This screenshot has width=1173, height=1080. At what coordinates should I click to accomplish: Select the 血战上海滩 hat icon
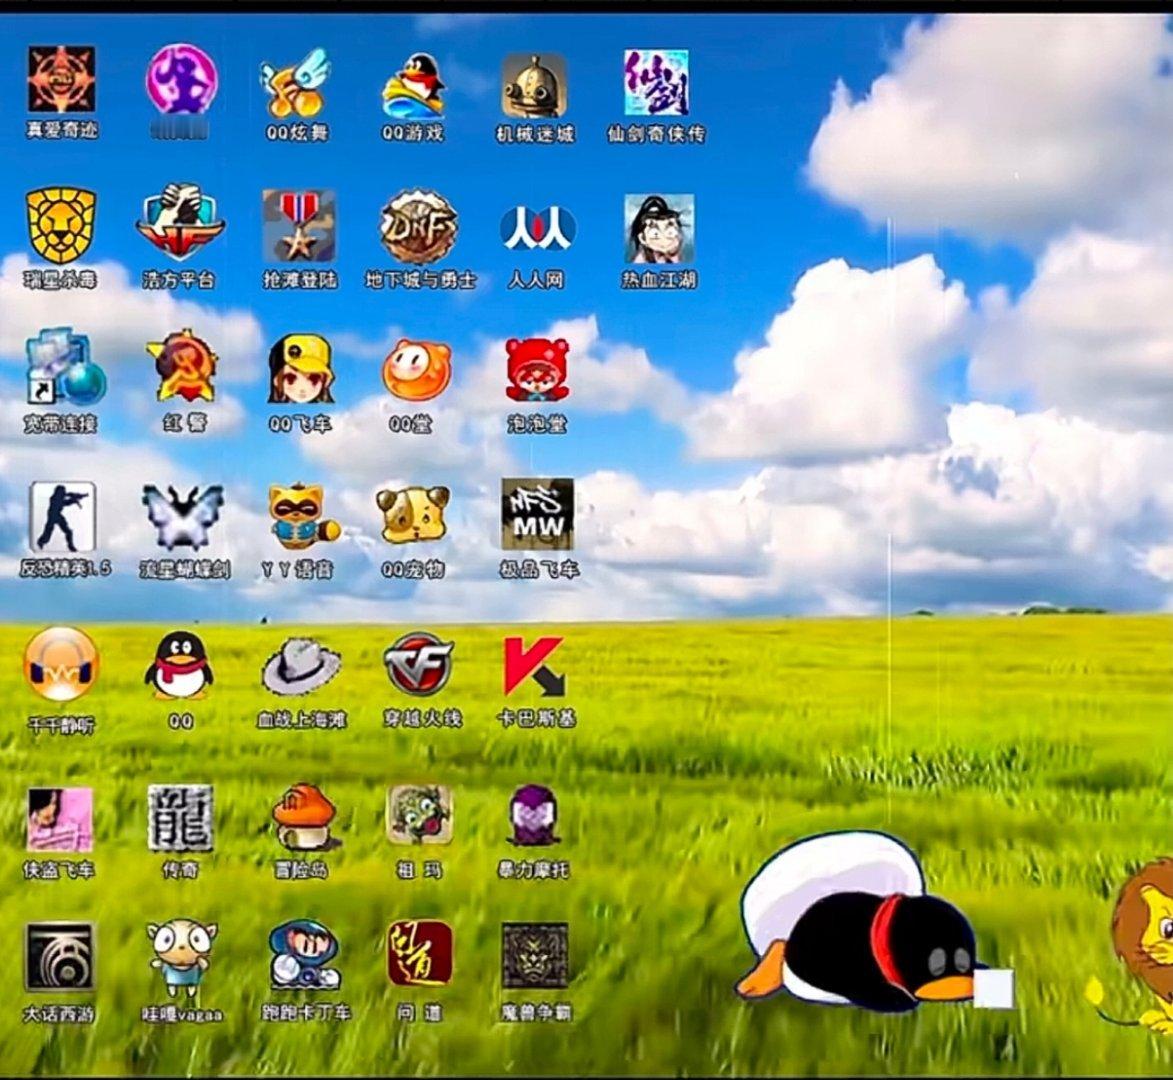point(301,666)
